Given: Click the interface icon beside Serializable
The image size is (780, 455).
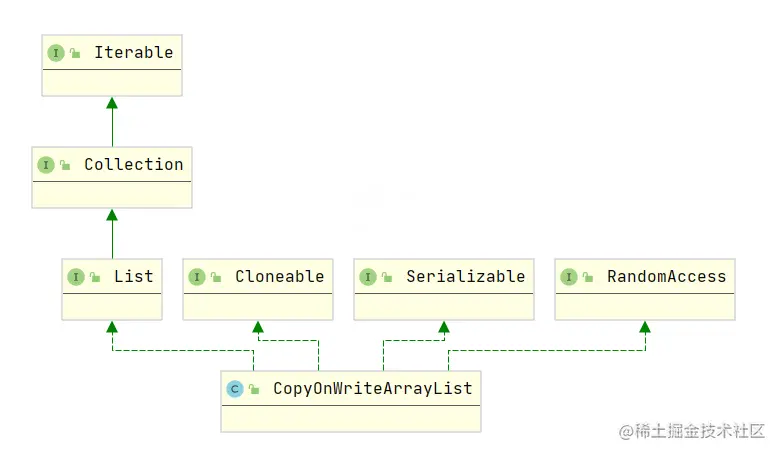Looking at the screenshot, I should pyautogui.click(x=368, y=277).
